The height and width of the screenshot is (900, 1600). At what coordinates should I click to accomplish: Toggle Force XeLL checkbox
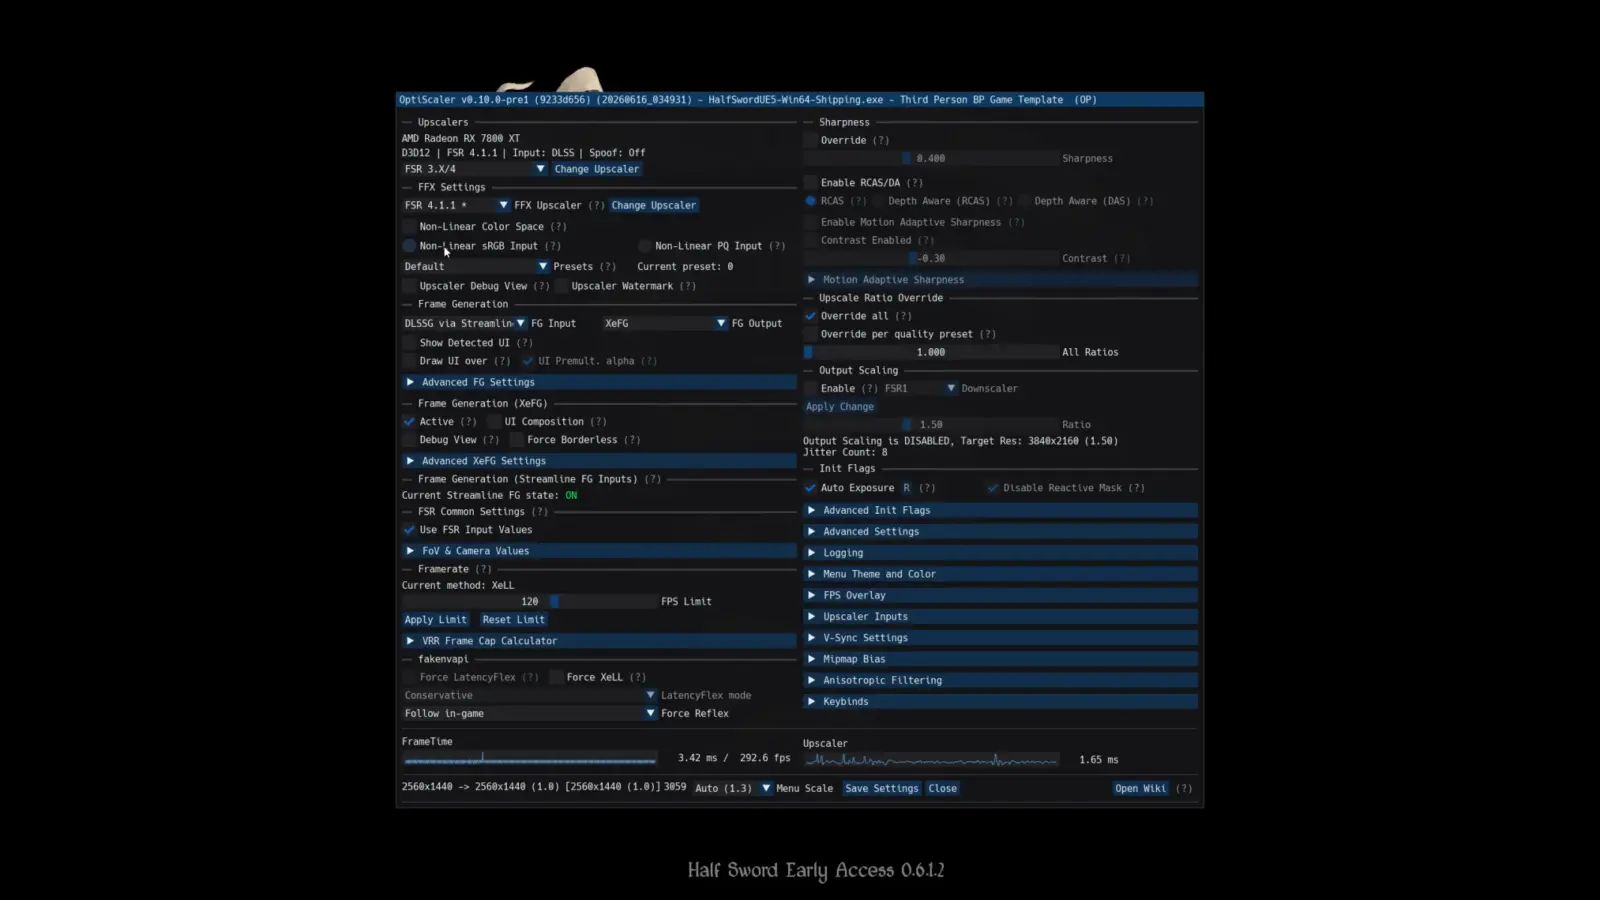(557, 678)
